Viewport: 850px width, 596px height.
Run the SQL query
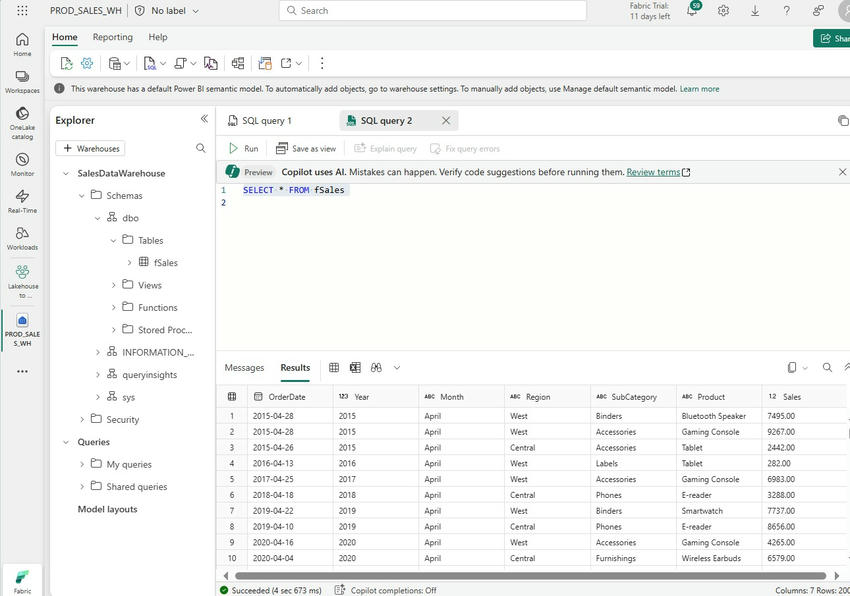coord(243,148)
